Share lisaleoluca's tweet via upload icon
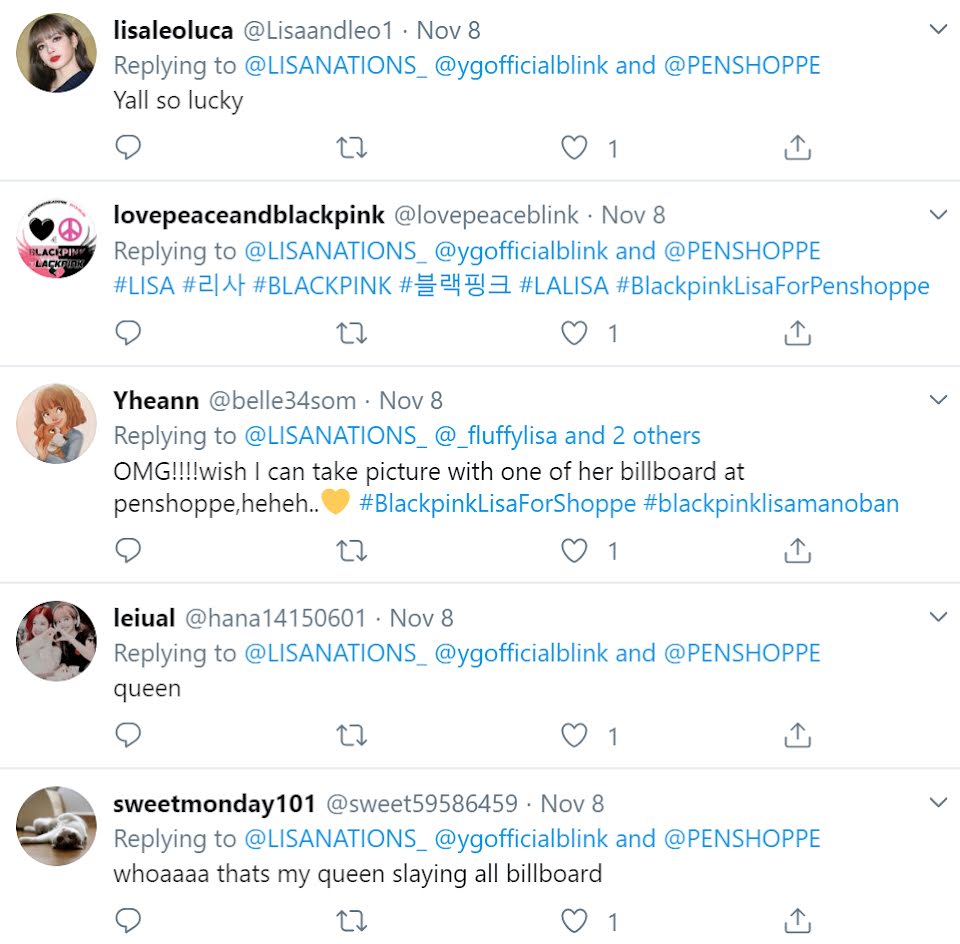The height and width of the screenshot is (944, 960). 797,148
